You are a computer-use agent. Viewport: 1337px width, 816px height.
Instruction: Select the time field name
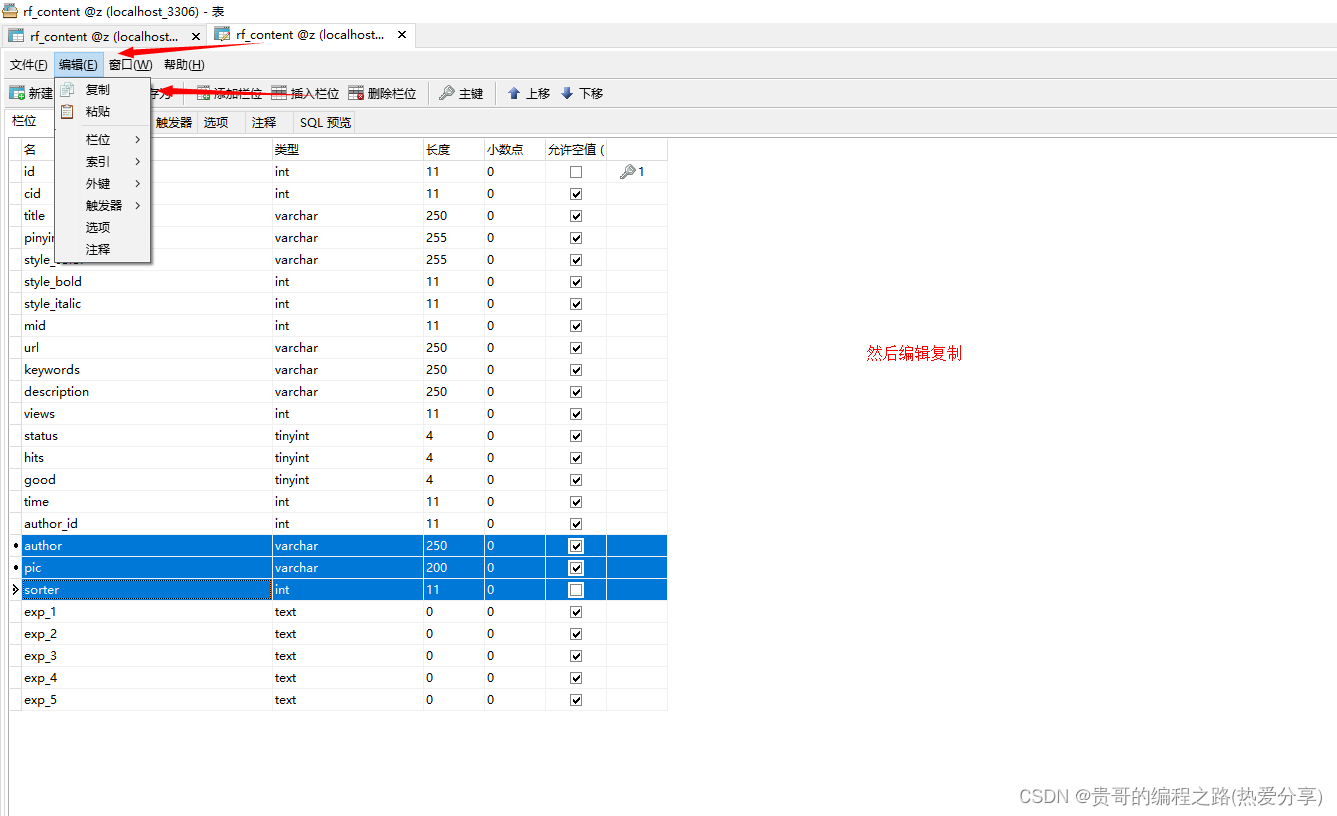coord(37,502)
